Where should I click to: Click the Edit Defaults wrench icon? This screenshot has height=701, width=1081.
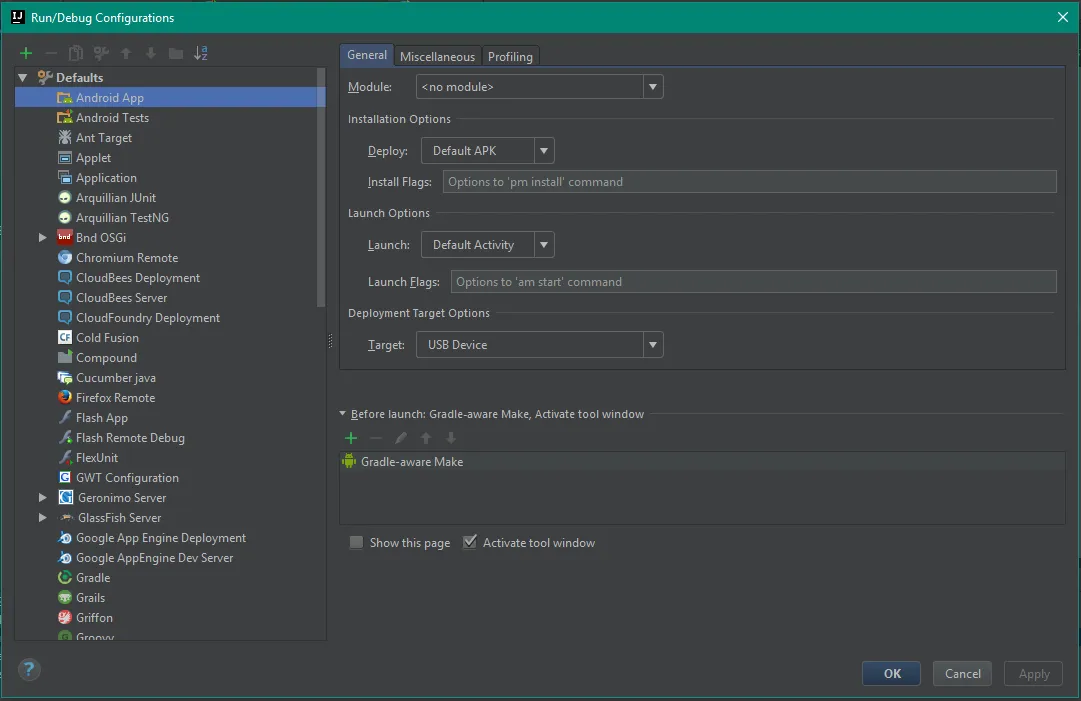click(101, 53)
